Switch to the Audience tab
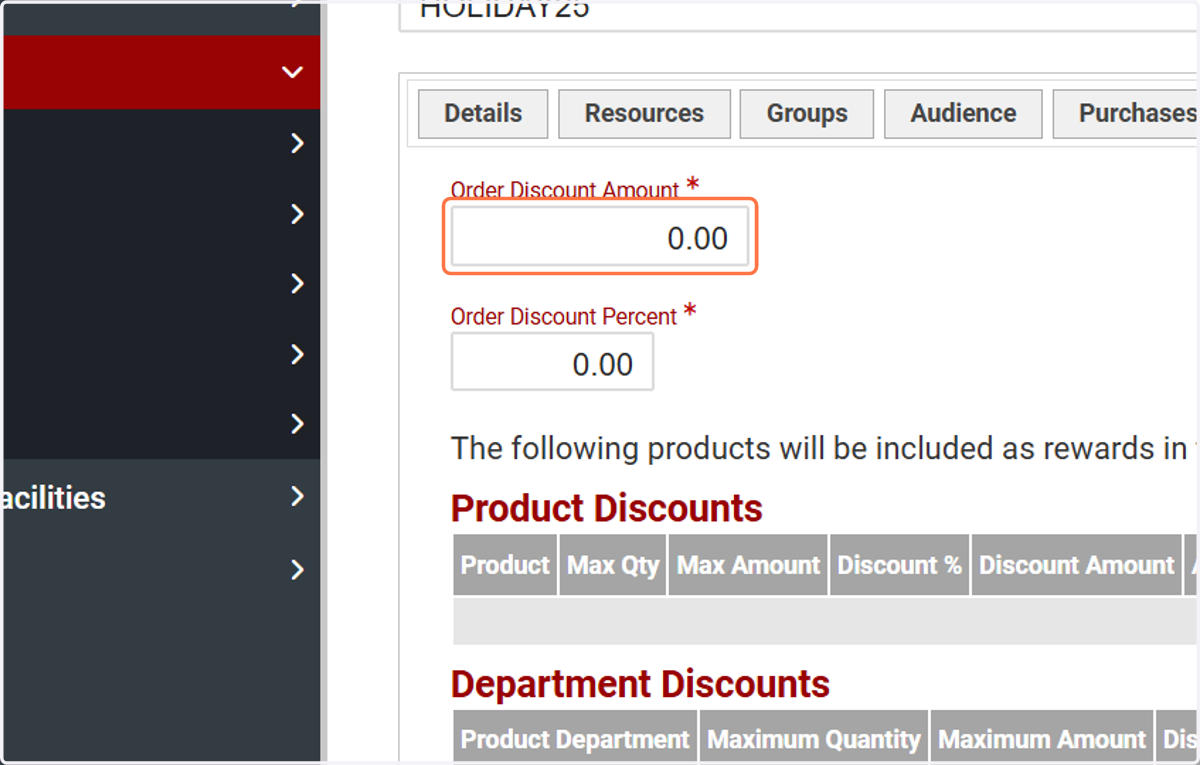 pyautogui.click(x=963, y=114)
